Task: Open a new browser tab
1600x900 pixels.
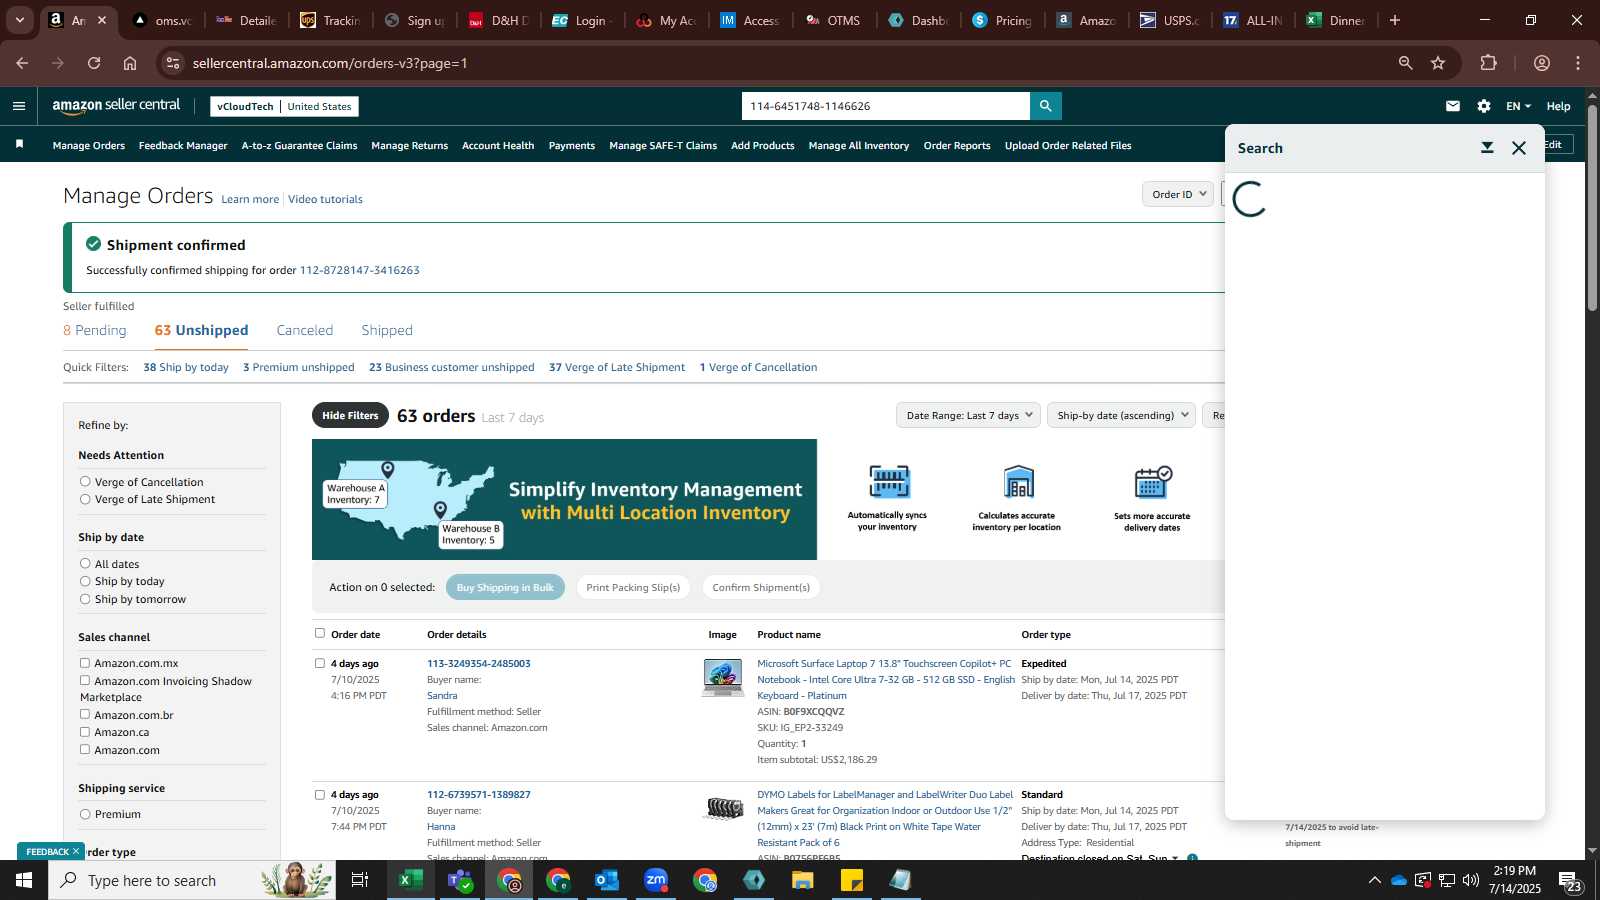Action: click(1395, 20)
